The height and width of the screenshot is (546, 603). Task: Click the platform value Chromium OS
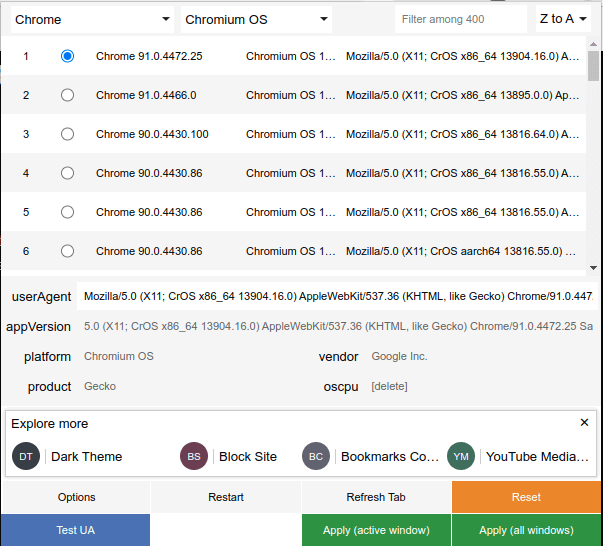(119, 356)
